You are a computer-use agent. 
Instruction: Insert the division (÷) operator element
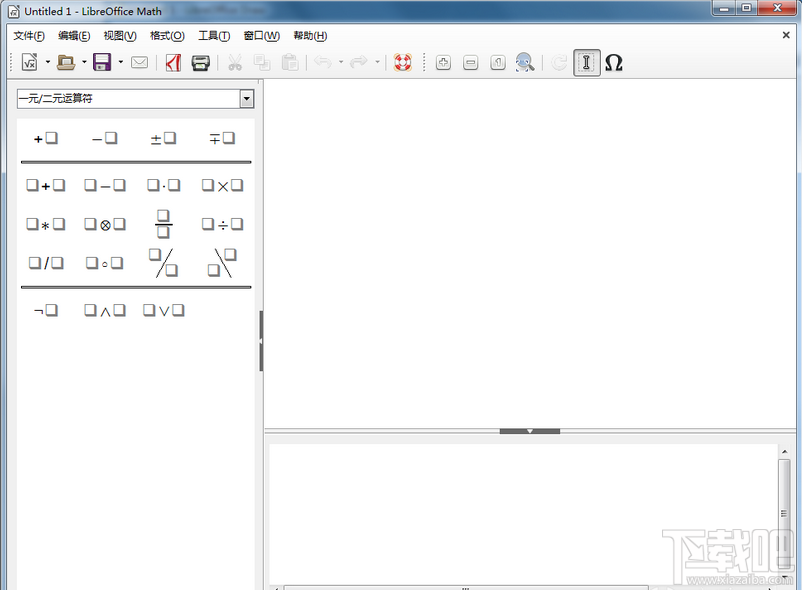click(222, 223)
